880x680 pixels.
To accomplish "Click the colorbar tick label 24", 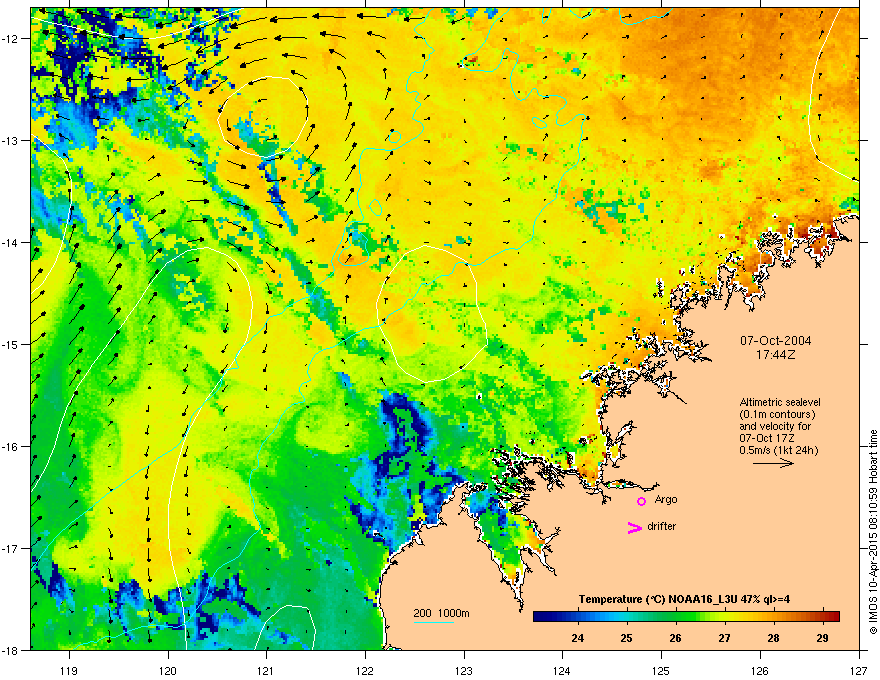I will (x=578, y=638).
